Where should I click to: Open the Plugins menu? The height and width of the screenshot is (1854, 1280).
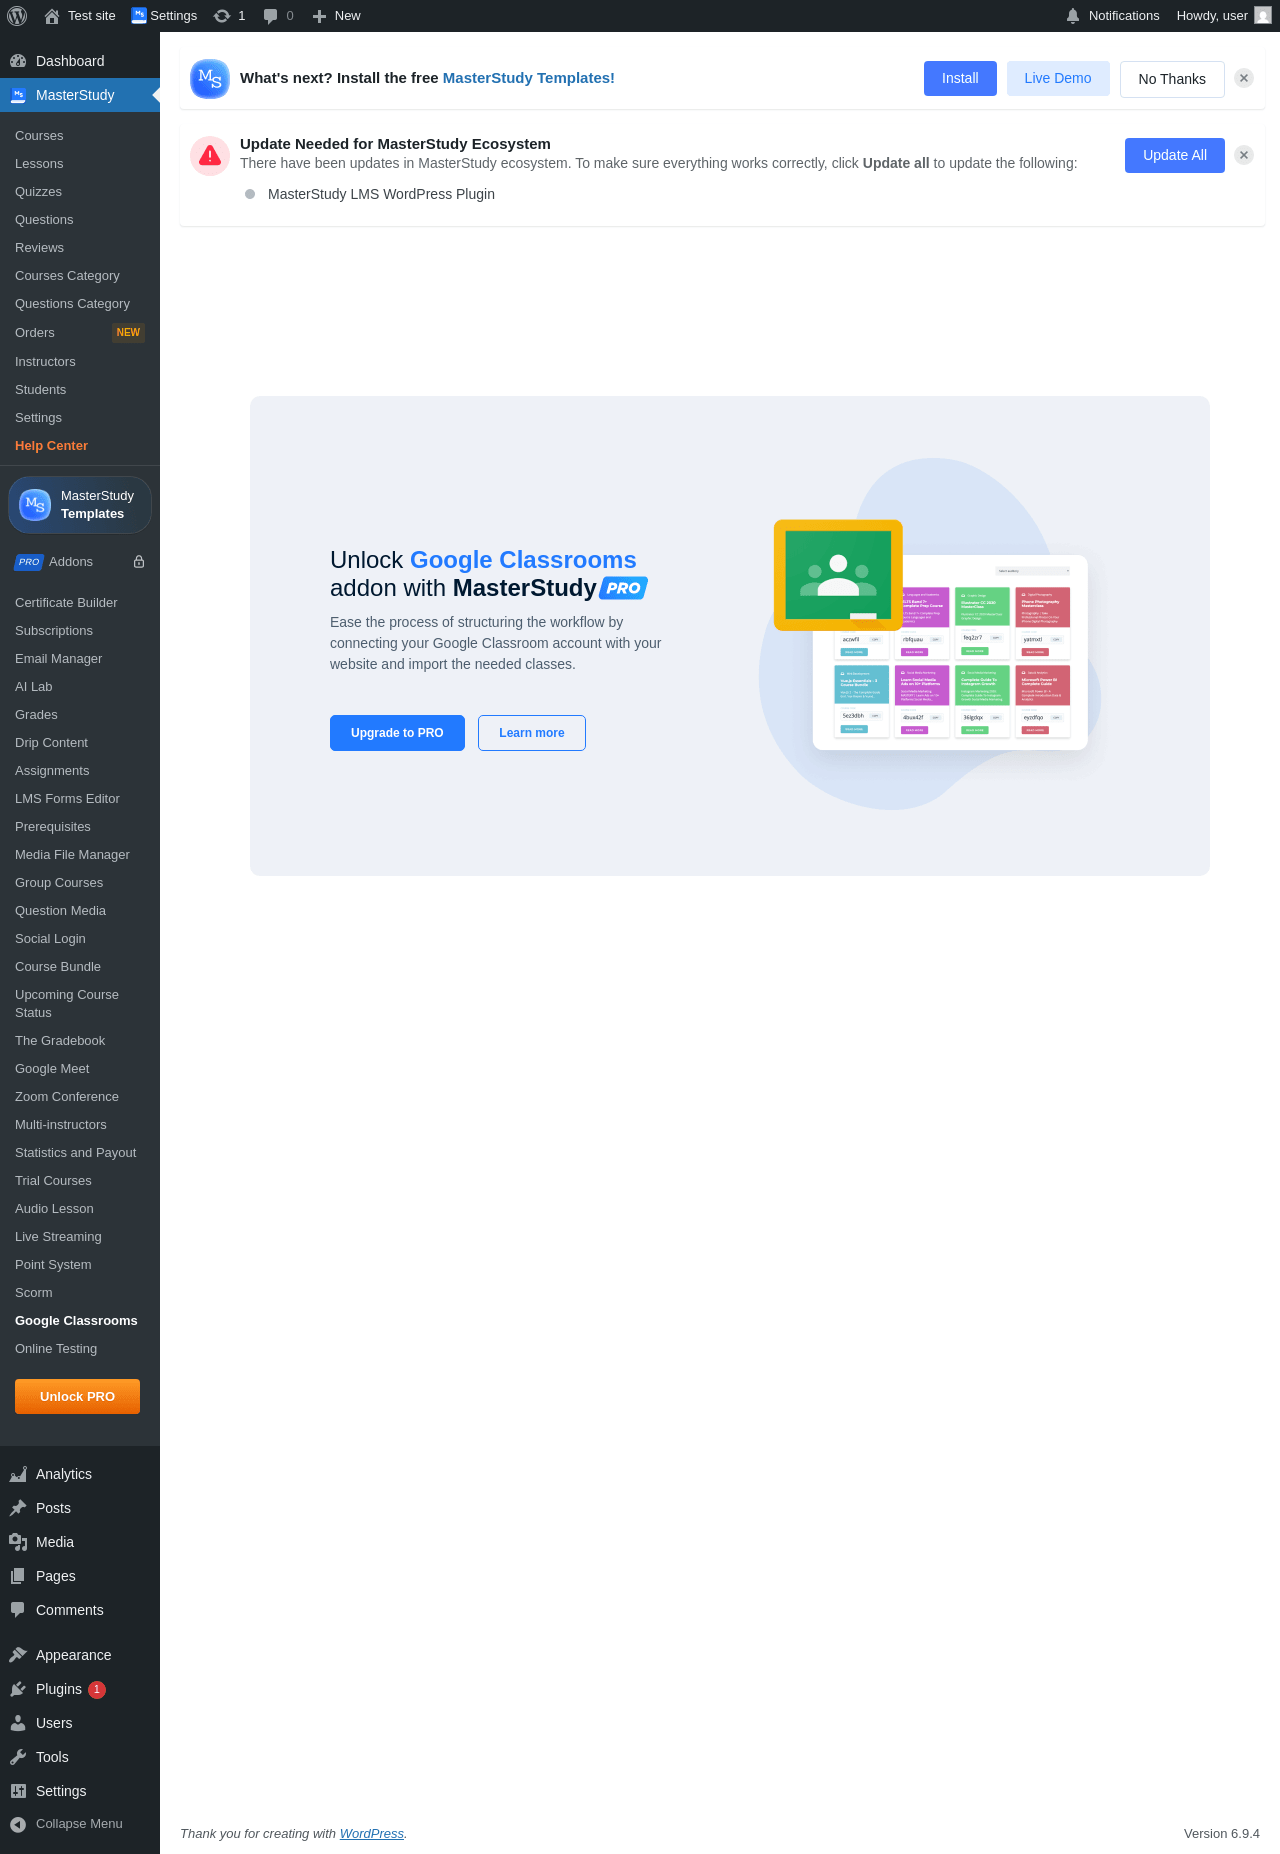pos(59,1689)
